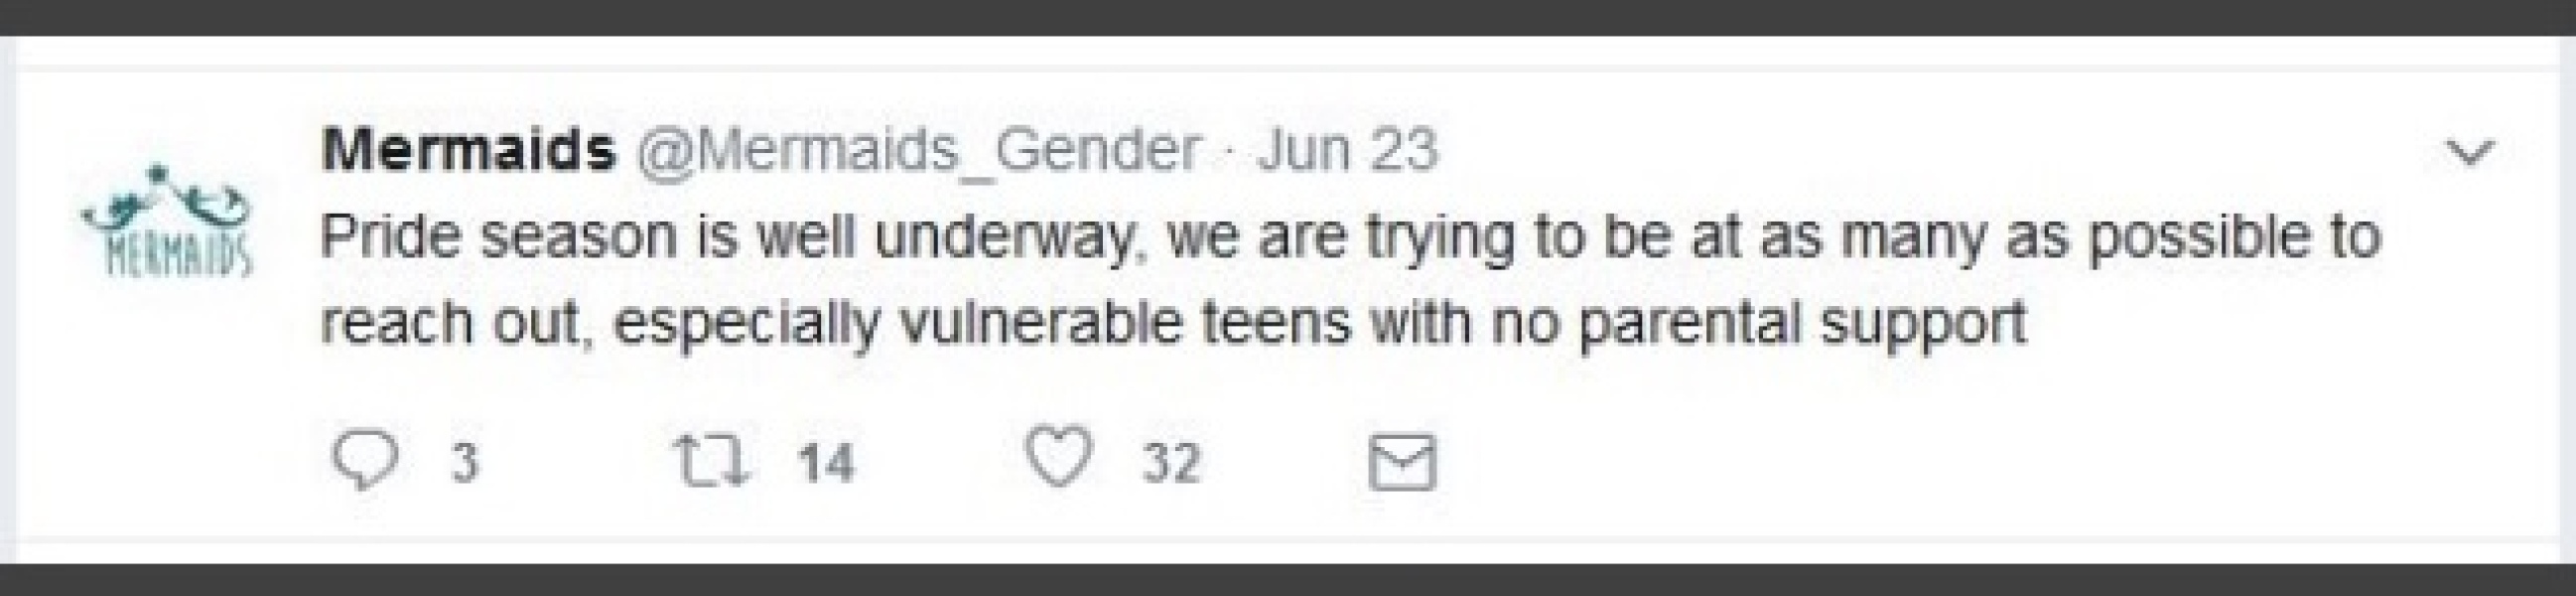2576x596 pixels.
Task: Click the dark bar below the tweet
Action: [1288, 580]
